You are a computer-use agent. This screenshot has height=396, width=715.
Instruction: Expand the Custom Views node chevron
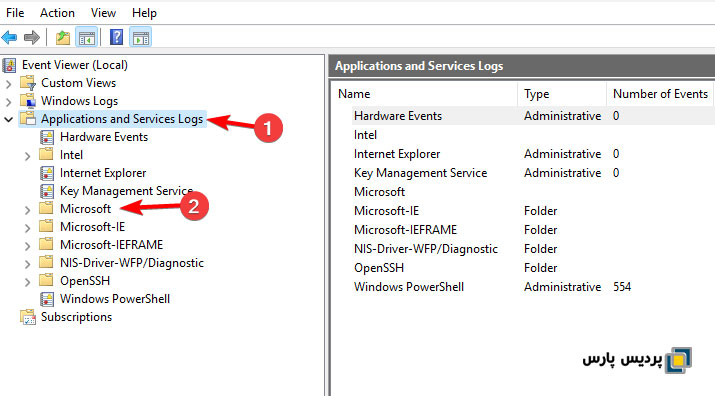pos(9,84)
